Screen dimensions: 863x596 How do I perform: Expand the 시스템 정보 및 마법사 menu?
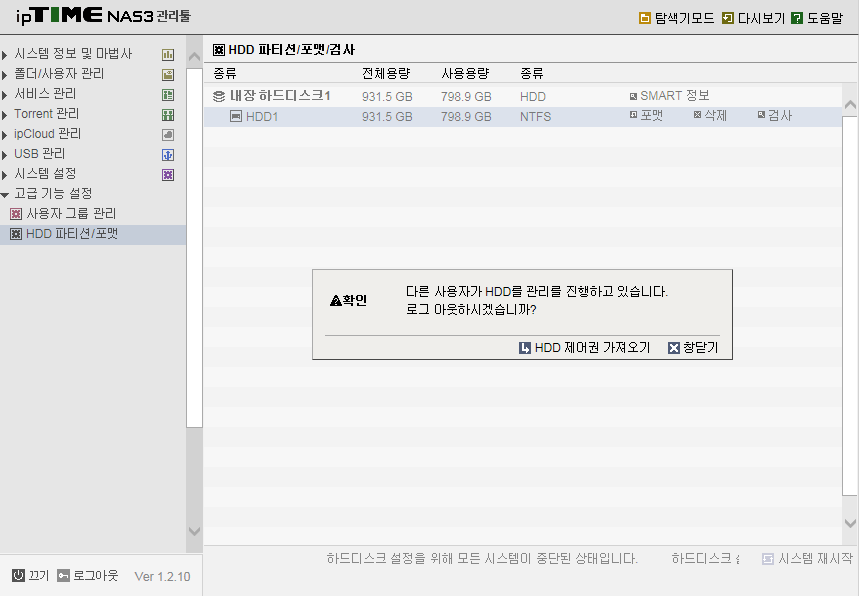pos(4,54)
